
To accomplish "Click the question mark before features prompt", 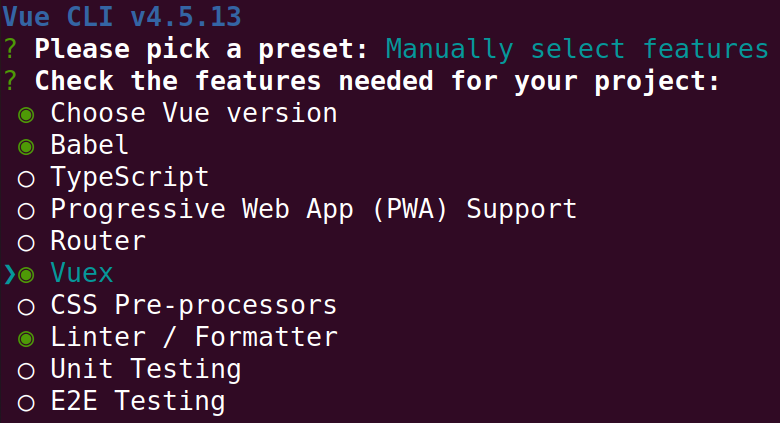I will tap(10, 81).
